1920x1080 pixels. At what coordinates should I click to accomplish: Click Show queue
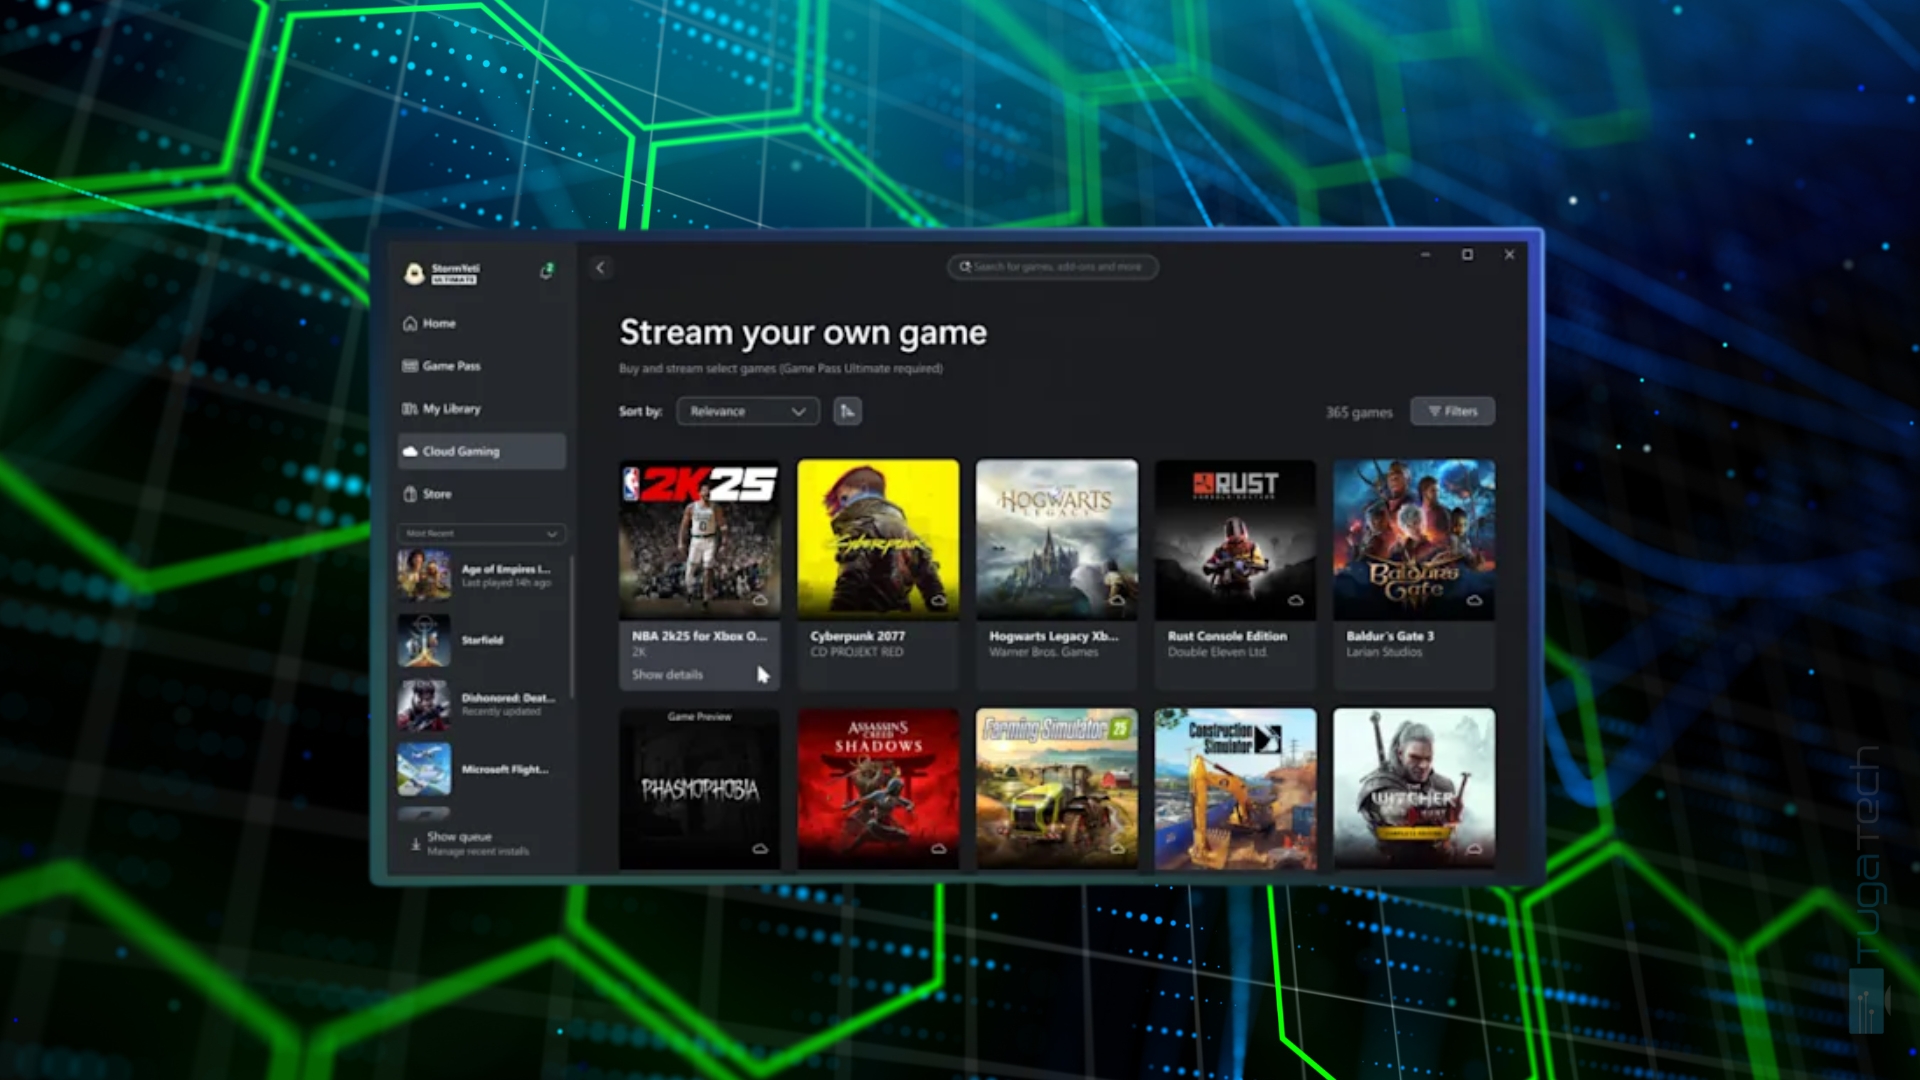pos(459,836)
